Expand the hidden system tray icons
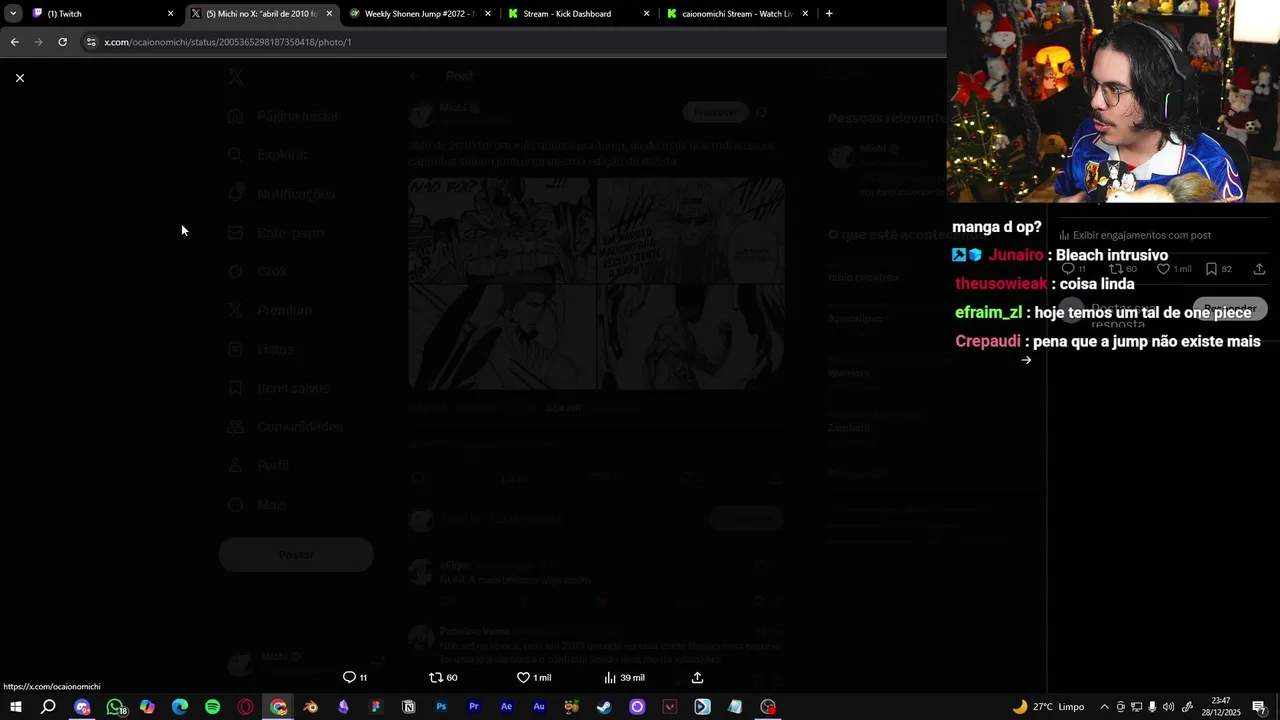 [1104, 707]
